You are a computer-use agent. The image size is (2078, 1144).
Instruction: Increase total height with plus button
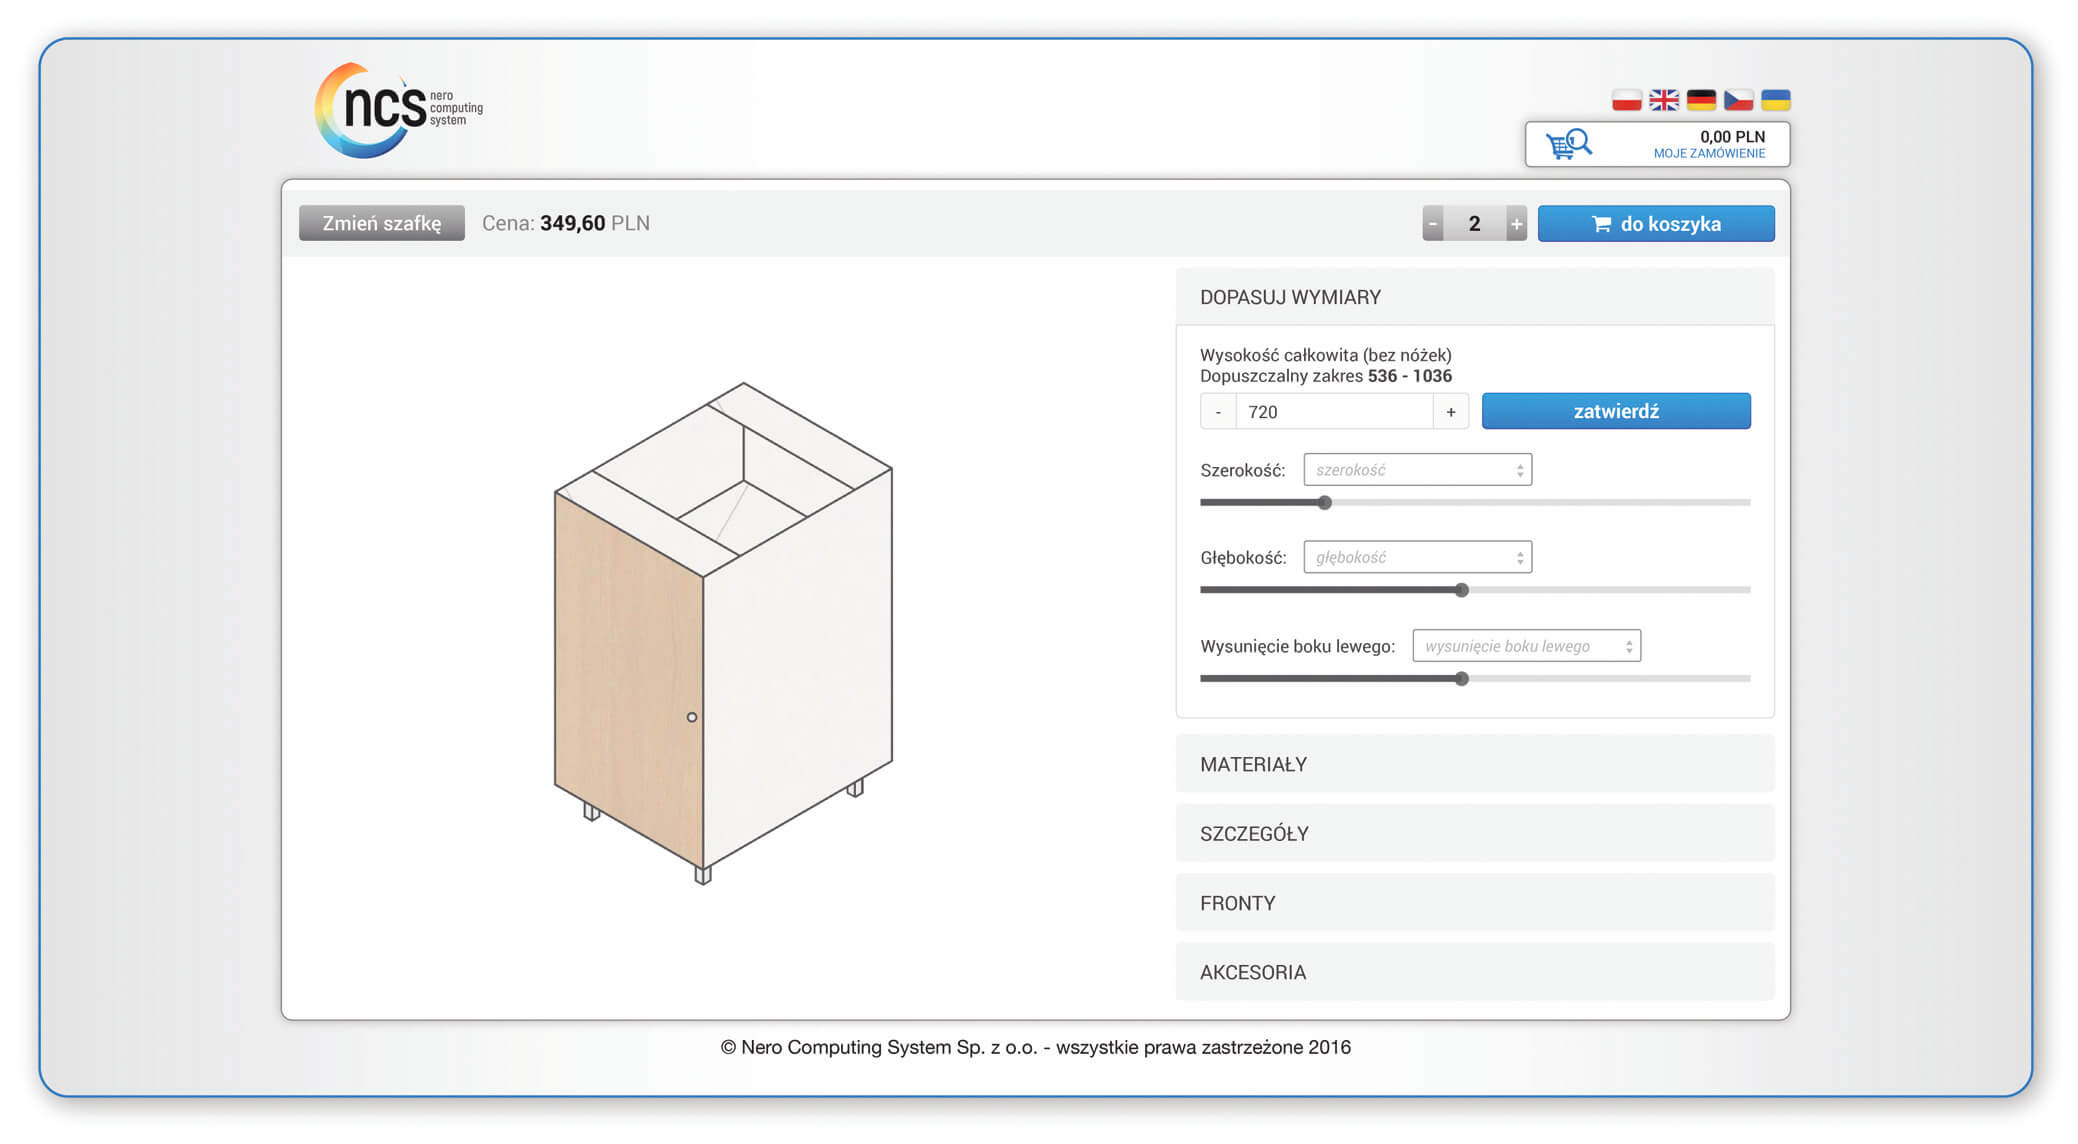1450,412
